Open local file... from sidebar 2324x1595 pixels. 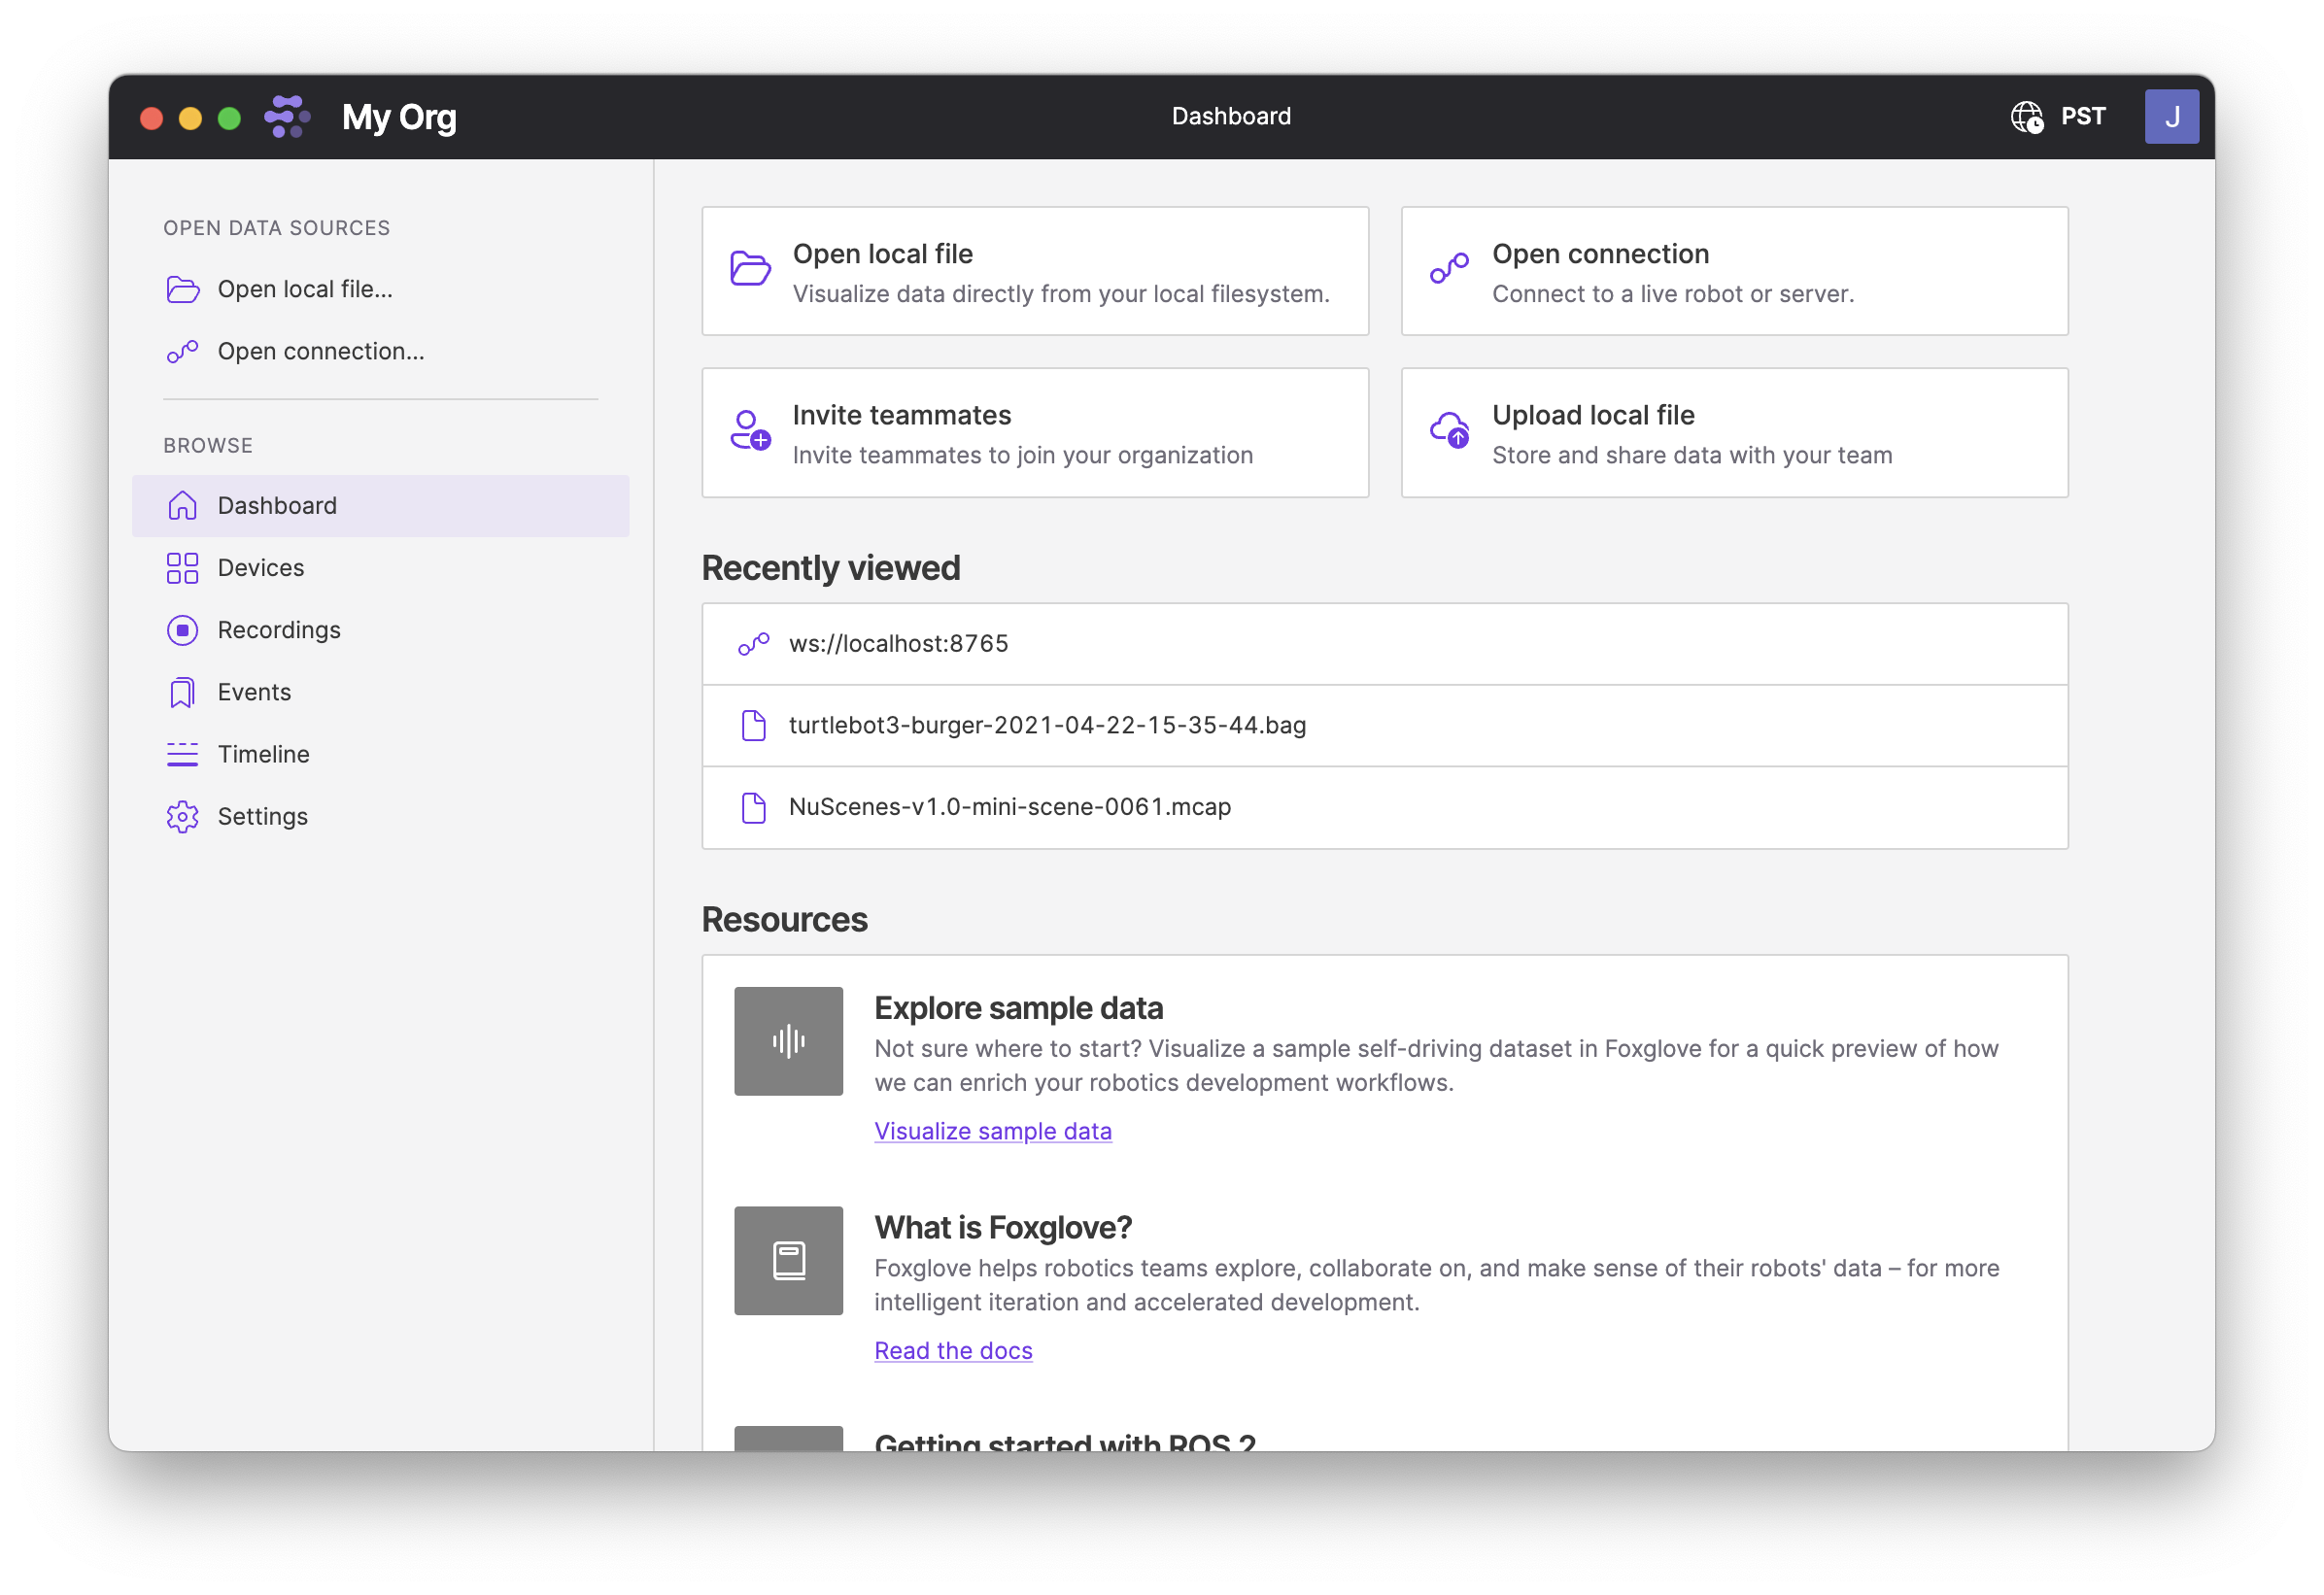[x=304, y=290]
